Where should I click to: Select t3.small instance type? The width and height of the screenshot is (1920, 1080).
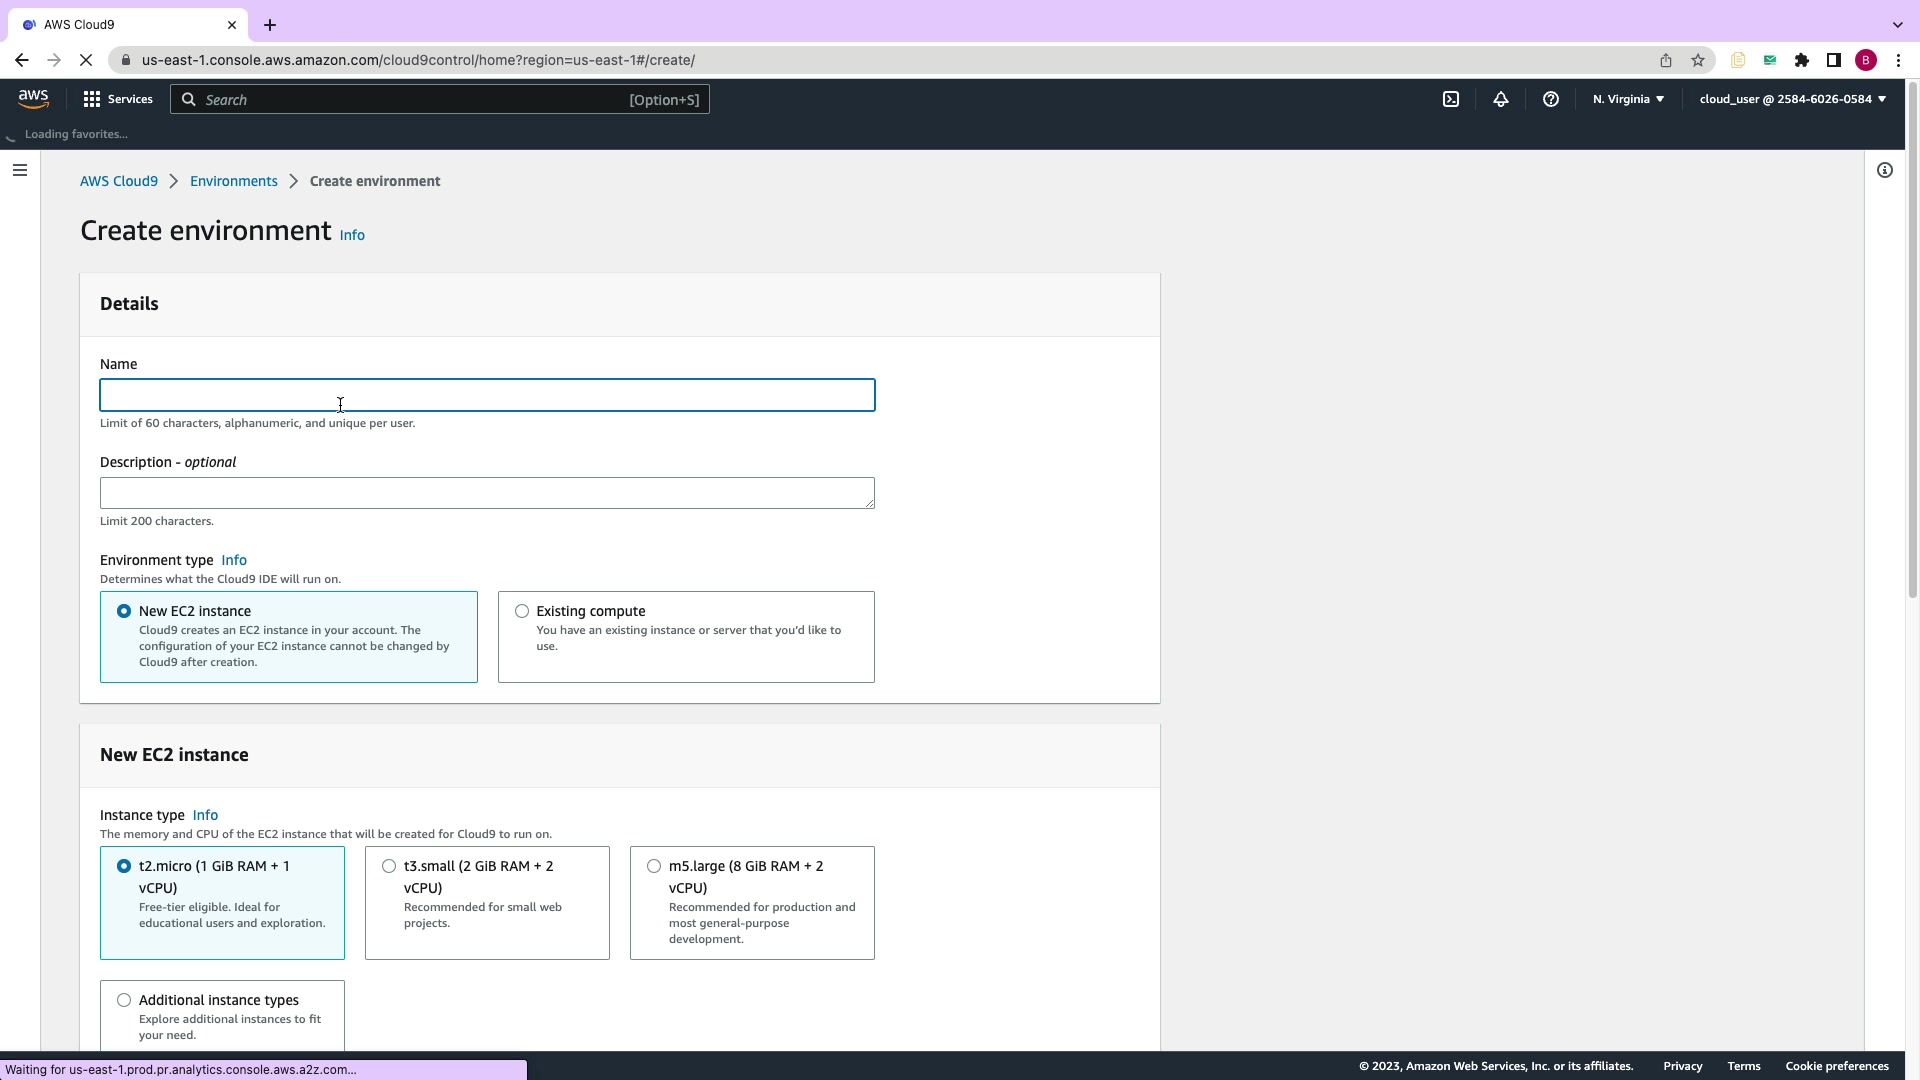coord(389,866)
